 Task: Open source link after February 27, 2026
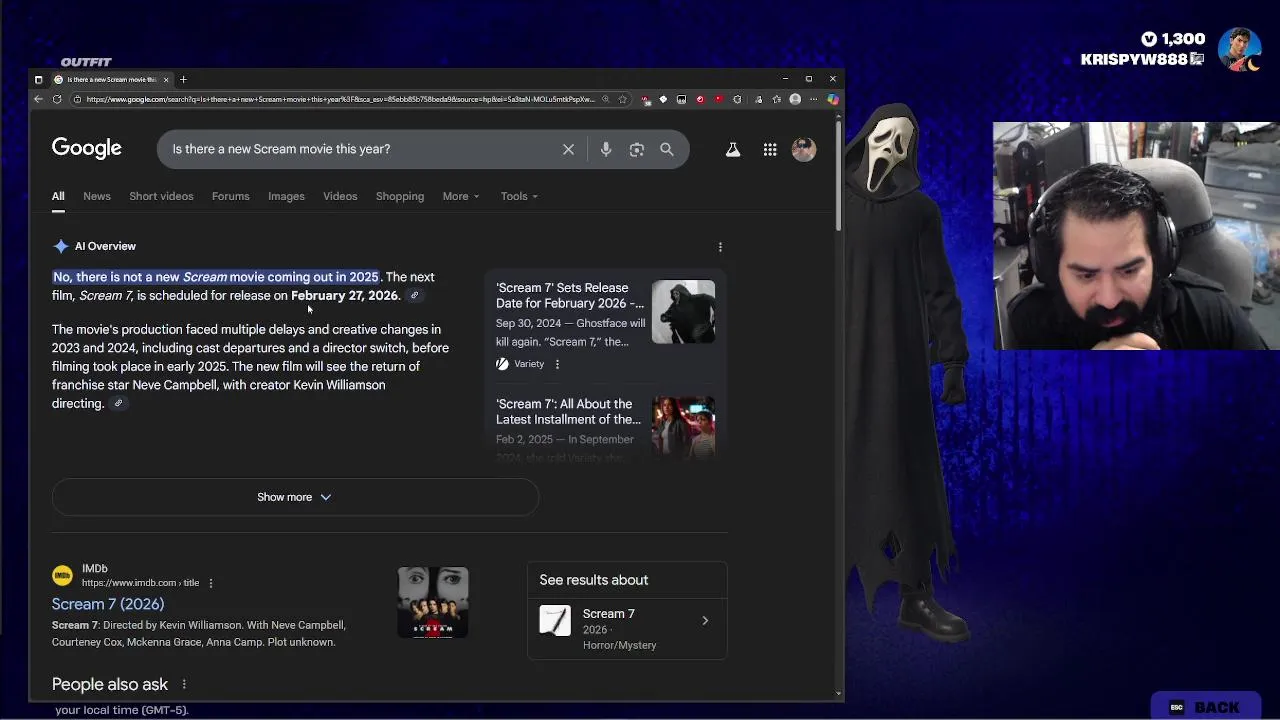tap(414, 295)
